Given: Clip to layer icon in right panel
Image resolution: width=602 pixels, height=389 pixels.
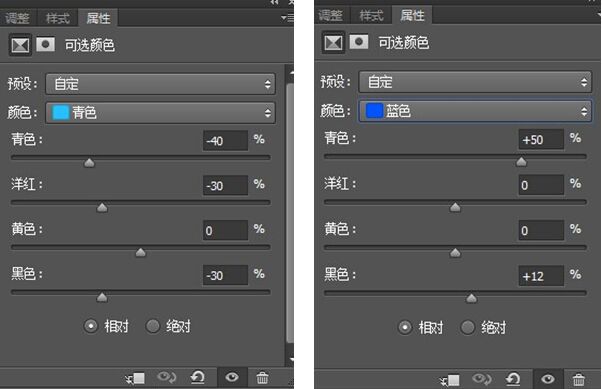Looking at the screenshot, I should (x=450, y=380).
